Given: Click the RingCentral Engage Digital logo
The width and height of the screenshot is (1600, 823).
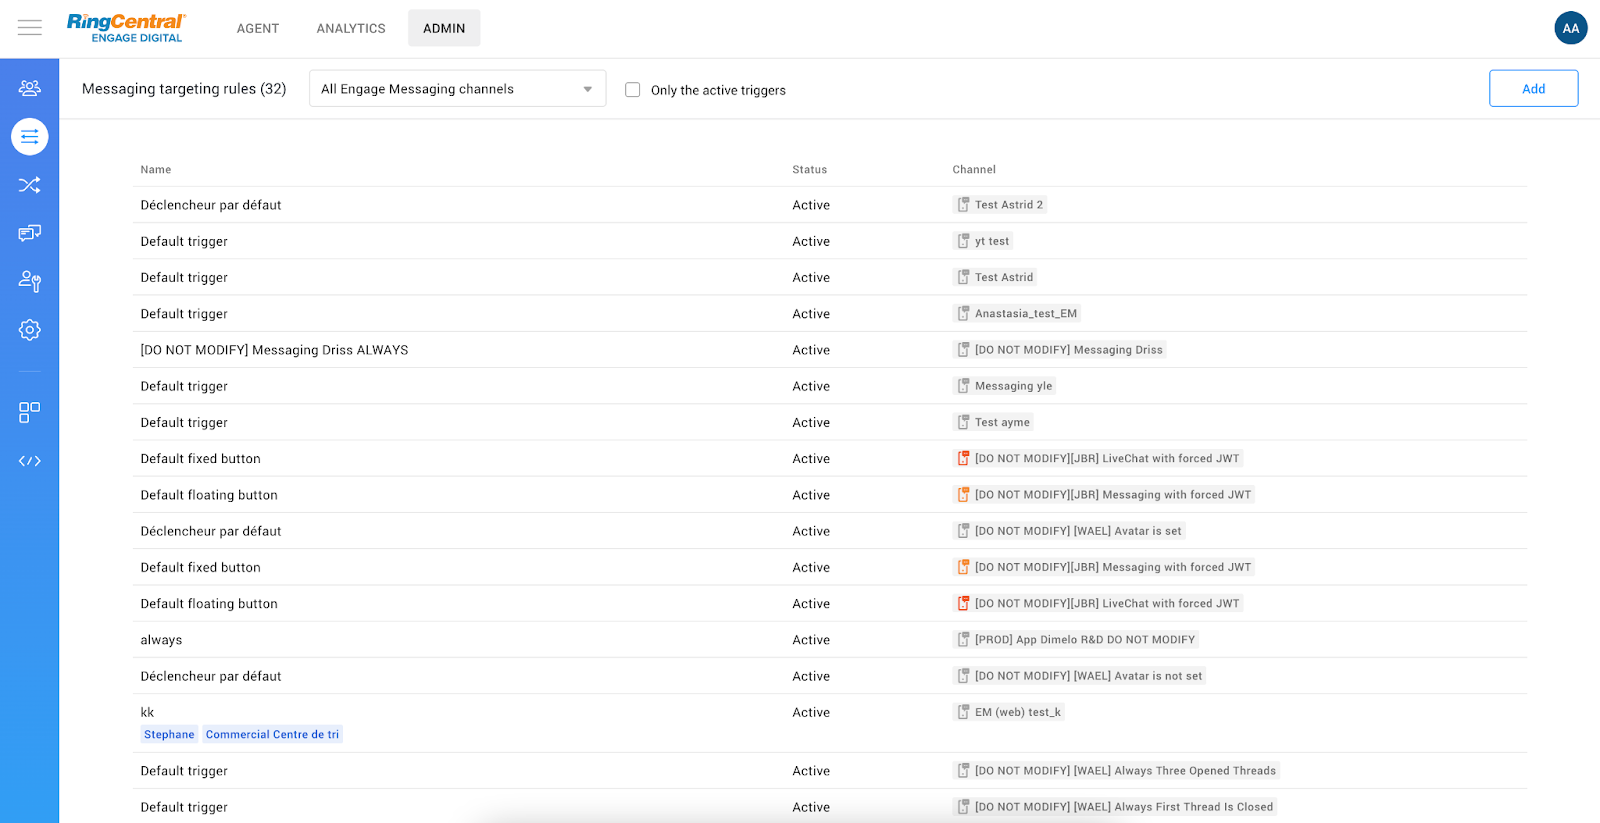Looking at the screenshot, I should coord(126,28).
